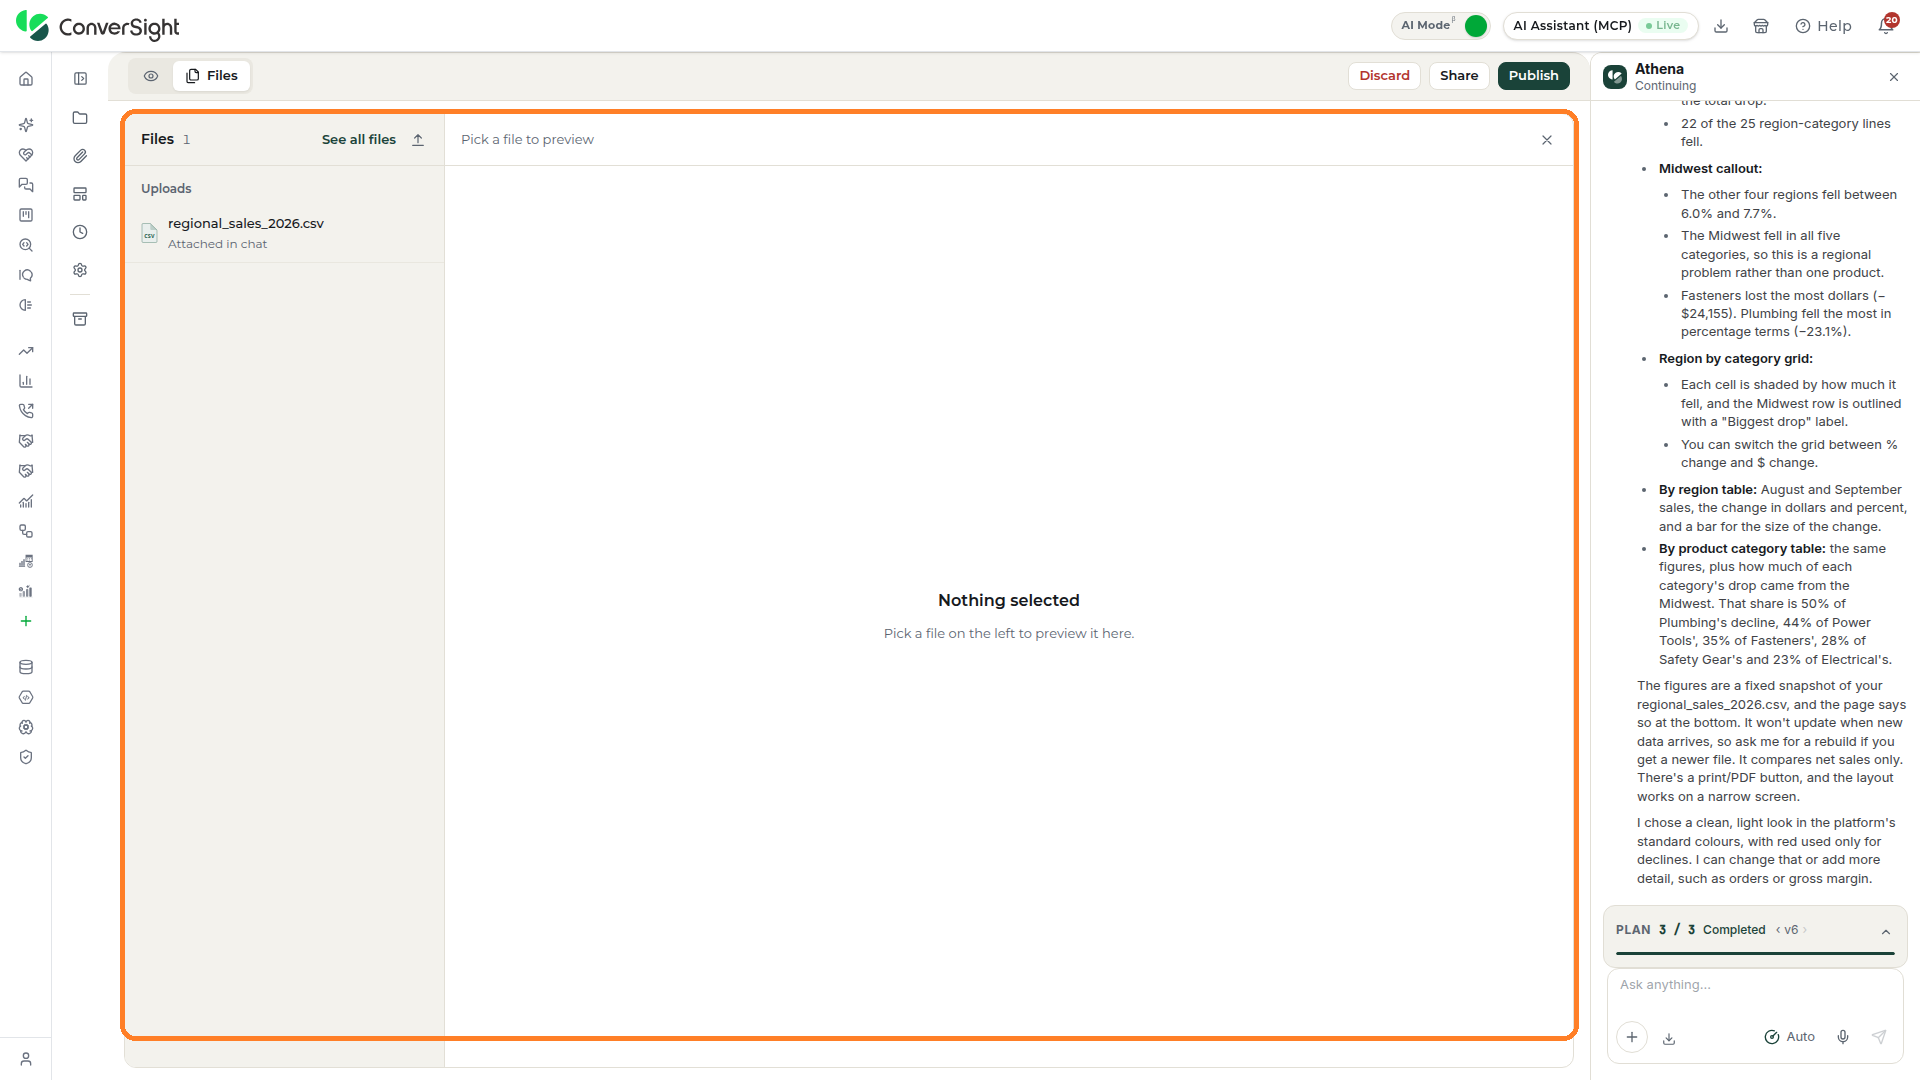Click the See all files link
This screenshot has width=1920, height=1080.
tap(358, 140)
